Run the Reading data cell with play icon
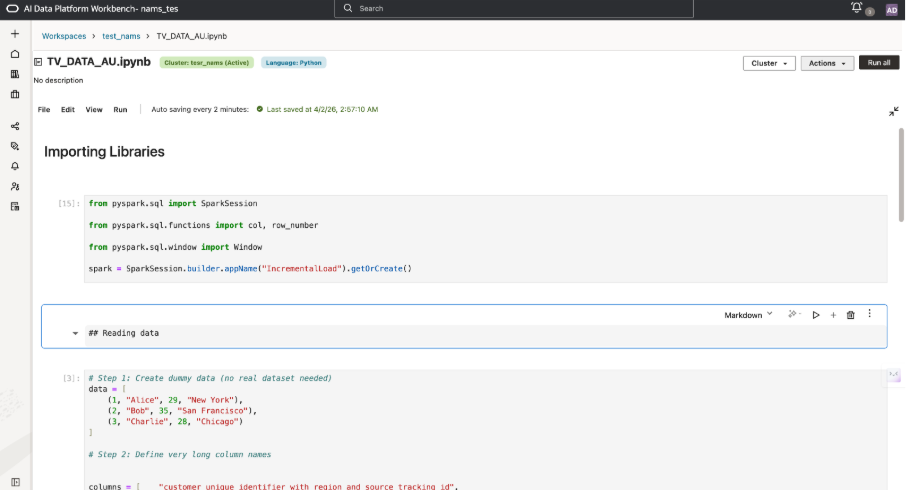This screenshot has width=906, height=490. (816, 314)
